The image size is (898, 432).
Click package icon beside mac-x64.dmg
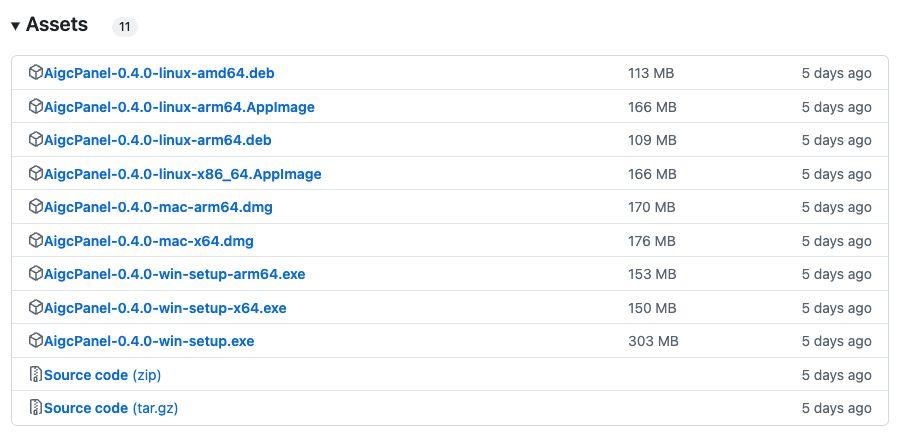(x=36, y=241)
